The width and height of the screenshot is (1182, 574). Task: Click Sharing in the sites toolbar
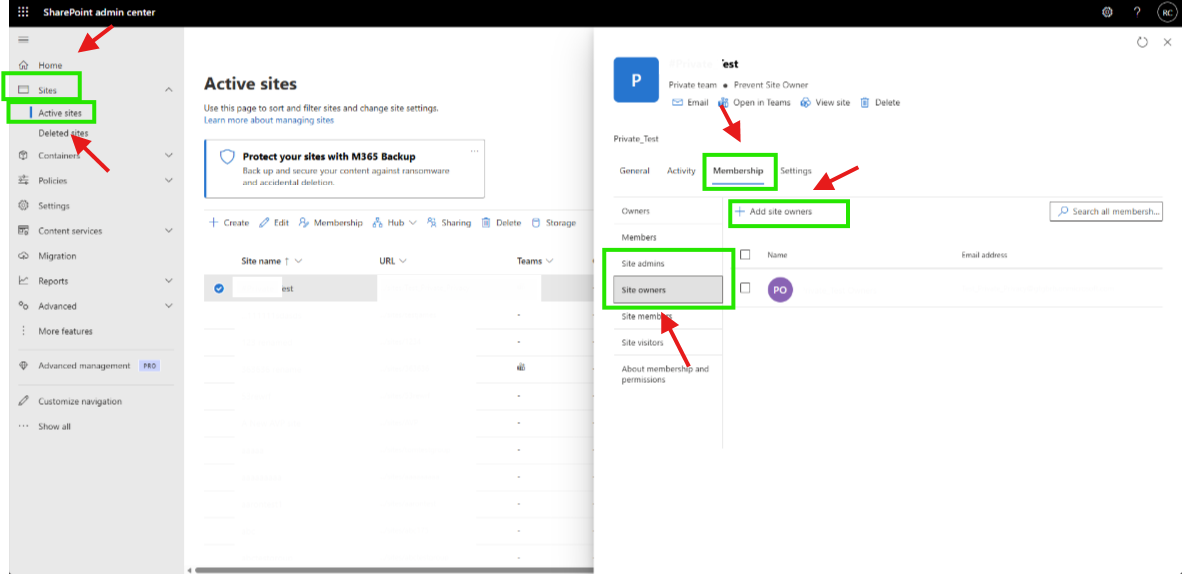tap(449, 223)
